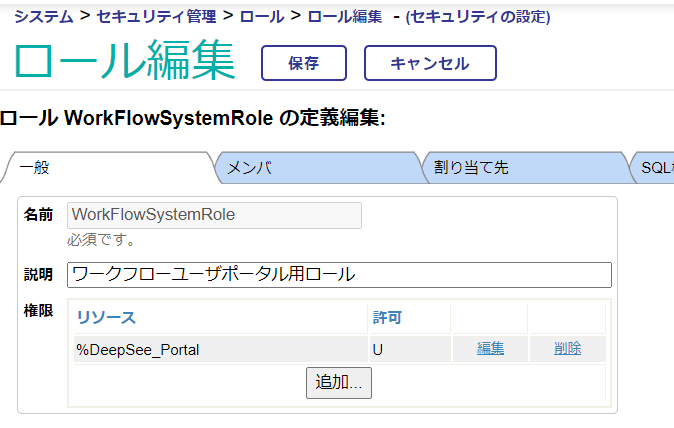Viewport: 674px width, 428px height.
Task: Click the 名前 field showing WorkFlowSystemRole
Action: tap(214, 215)
